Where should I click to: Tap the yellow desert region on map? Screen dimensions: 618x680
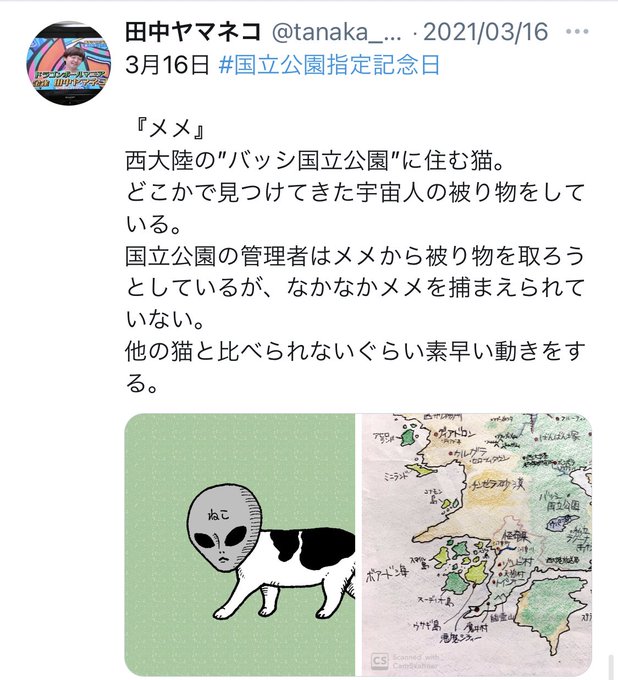(x=496, y=489)
